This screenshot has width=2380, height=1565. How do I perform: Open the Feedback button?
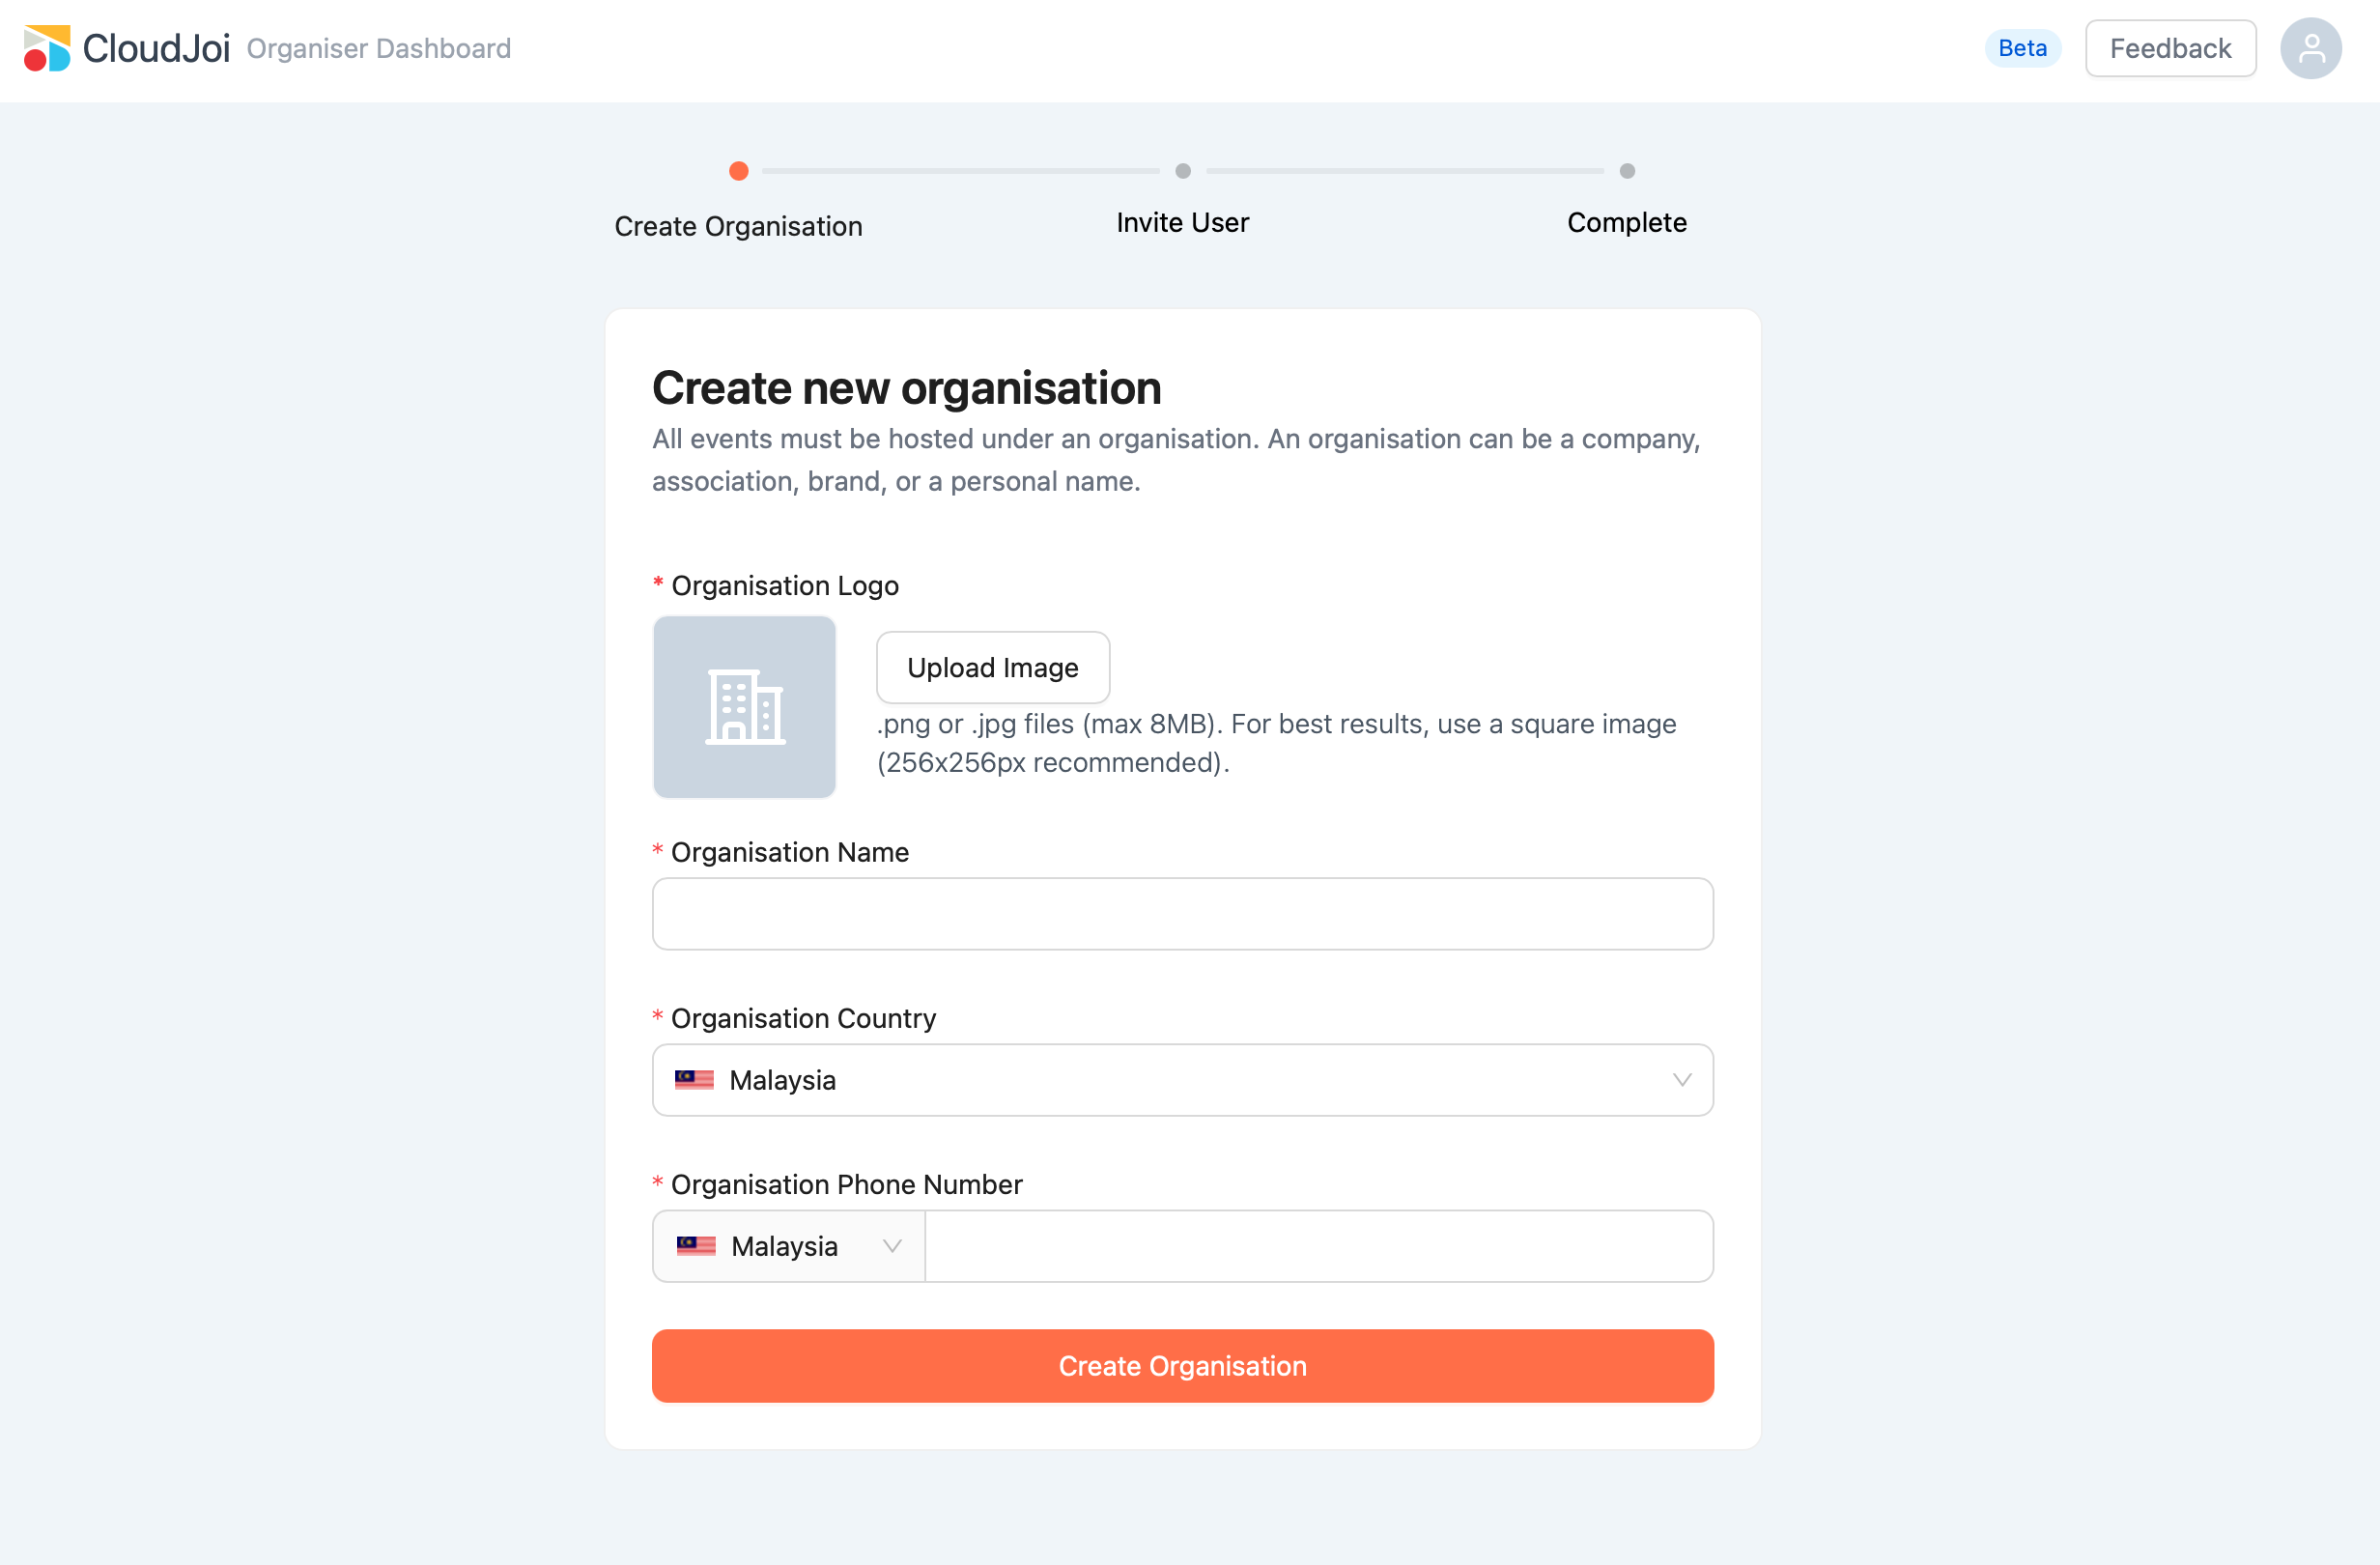point(2169,48)
